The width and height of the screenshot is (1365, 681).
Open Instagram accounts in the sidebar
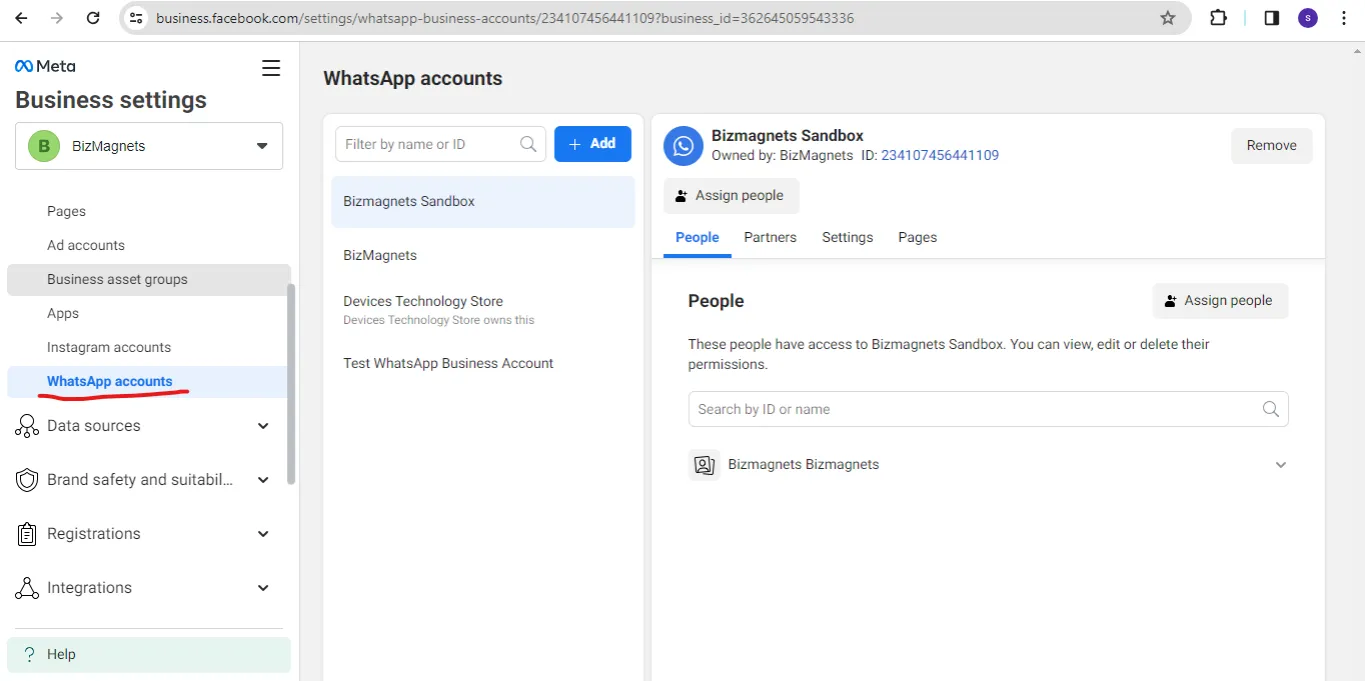[x=109, y=347]
